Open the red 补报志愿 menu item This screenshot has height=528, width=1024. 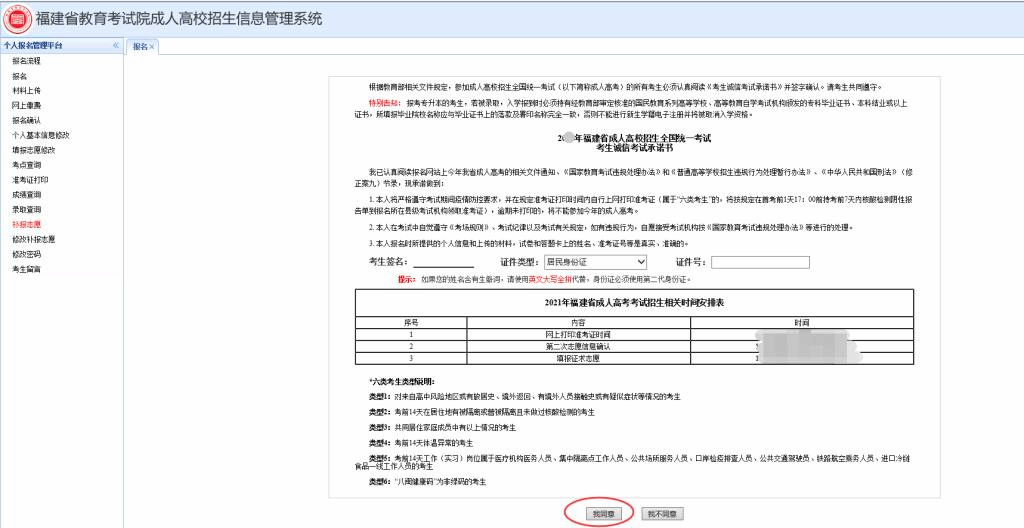26,224
